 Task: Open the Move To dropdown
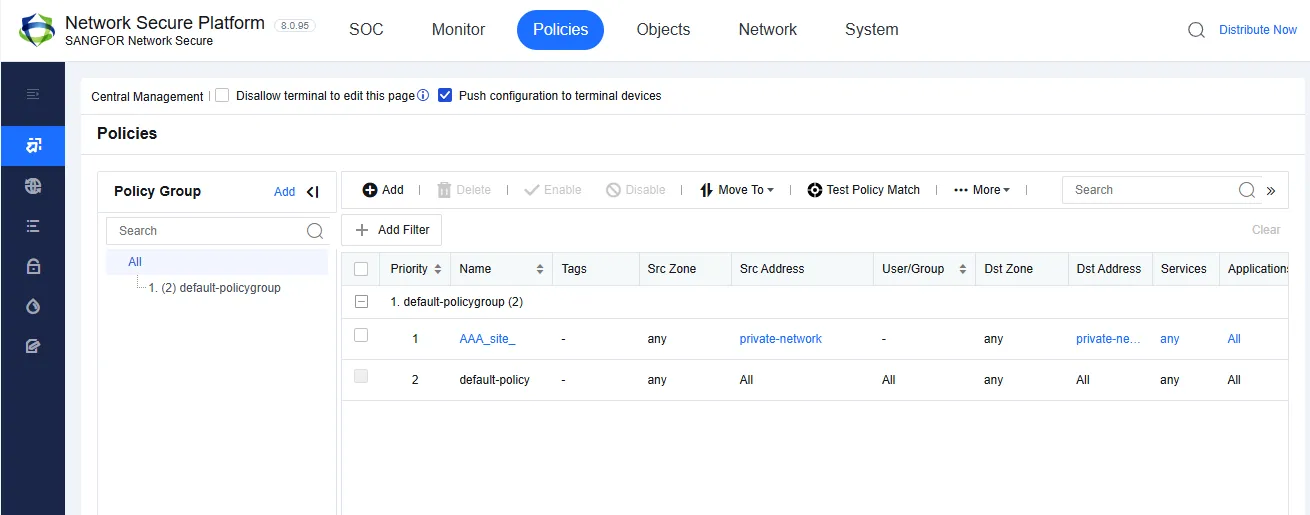737,190
